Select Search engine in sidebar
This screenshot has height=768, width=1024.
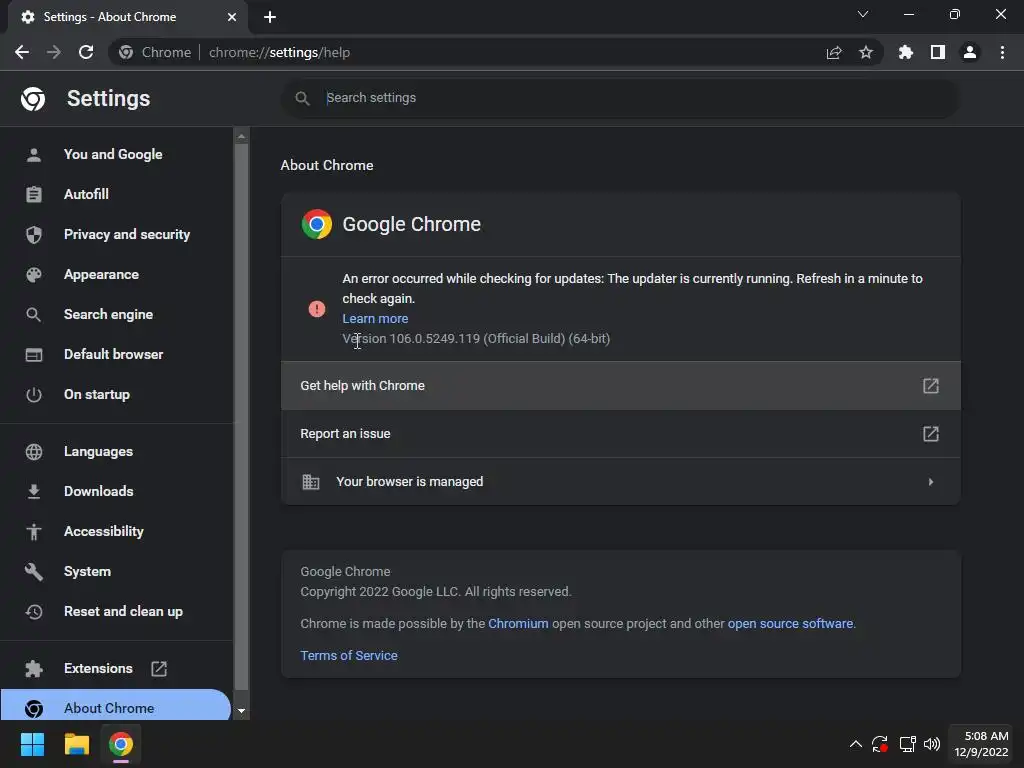[108, 314]
